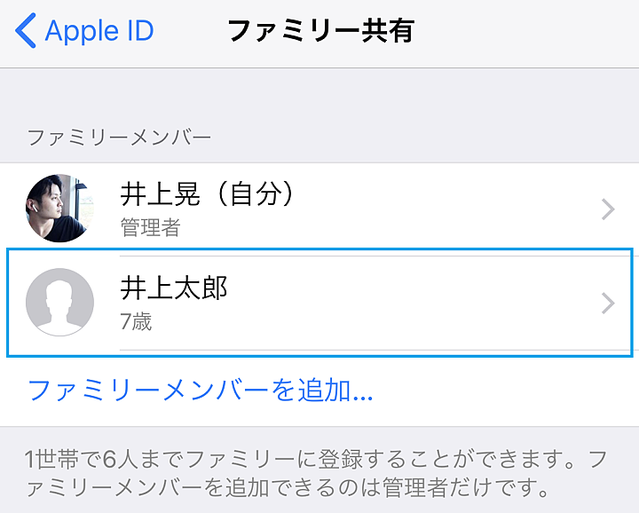Tap ファミリーメンバーを追加... link
The width and height of the screenshot is (639, 513).
[200, 388]
